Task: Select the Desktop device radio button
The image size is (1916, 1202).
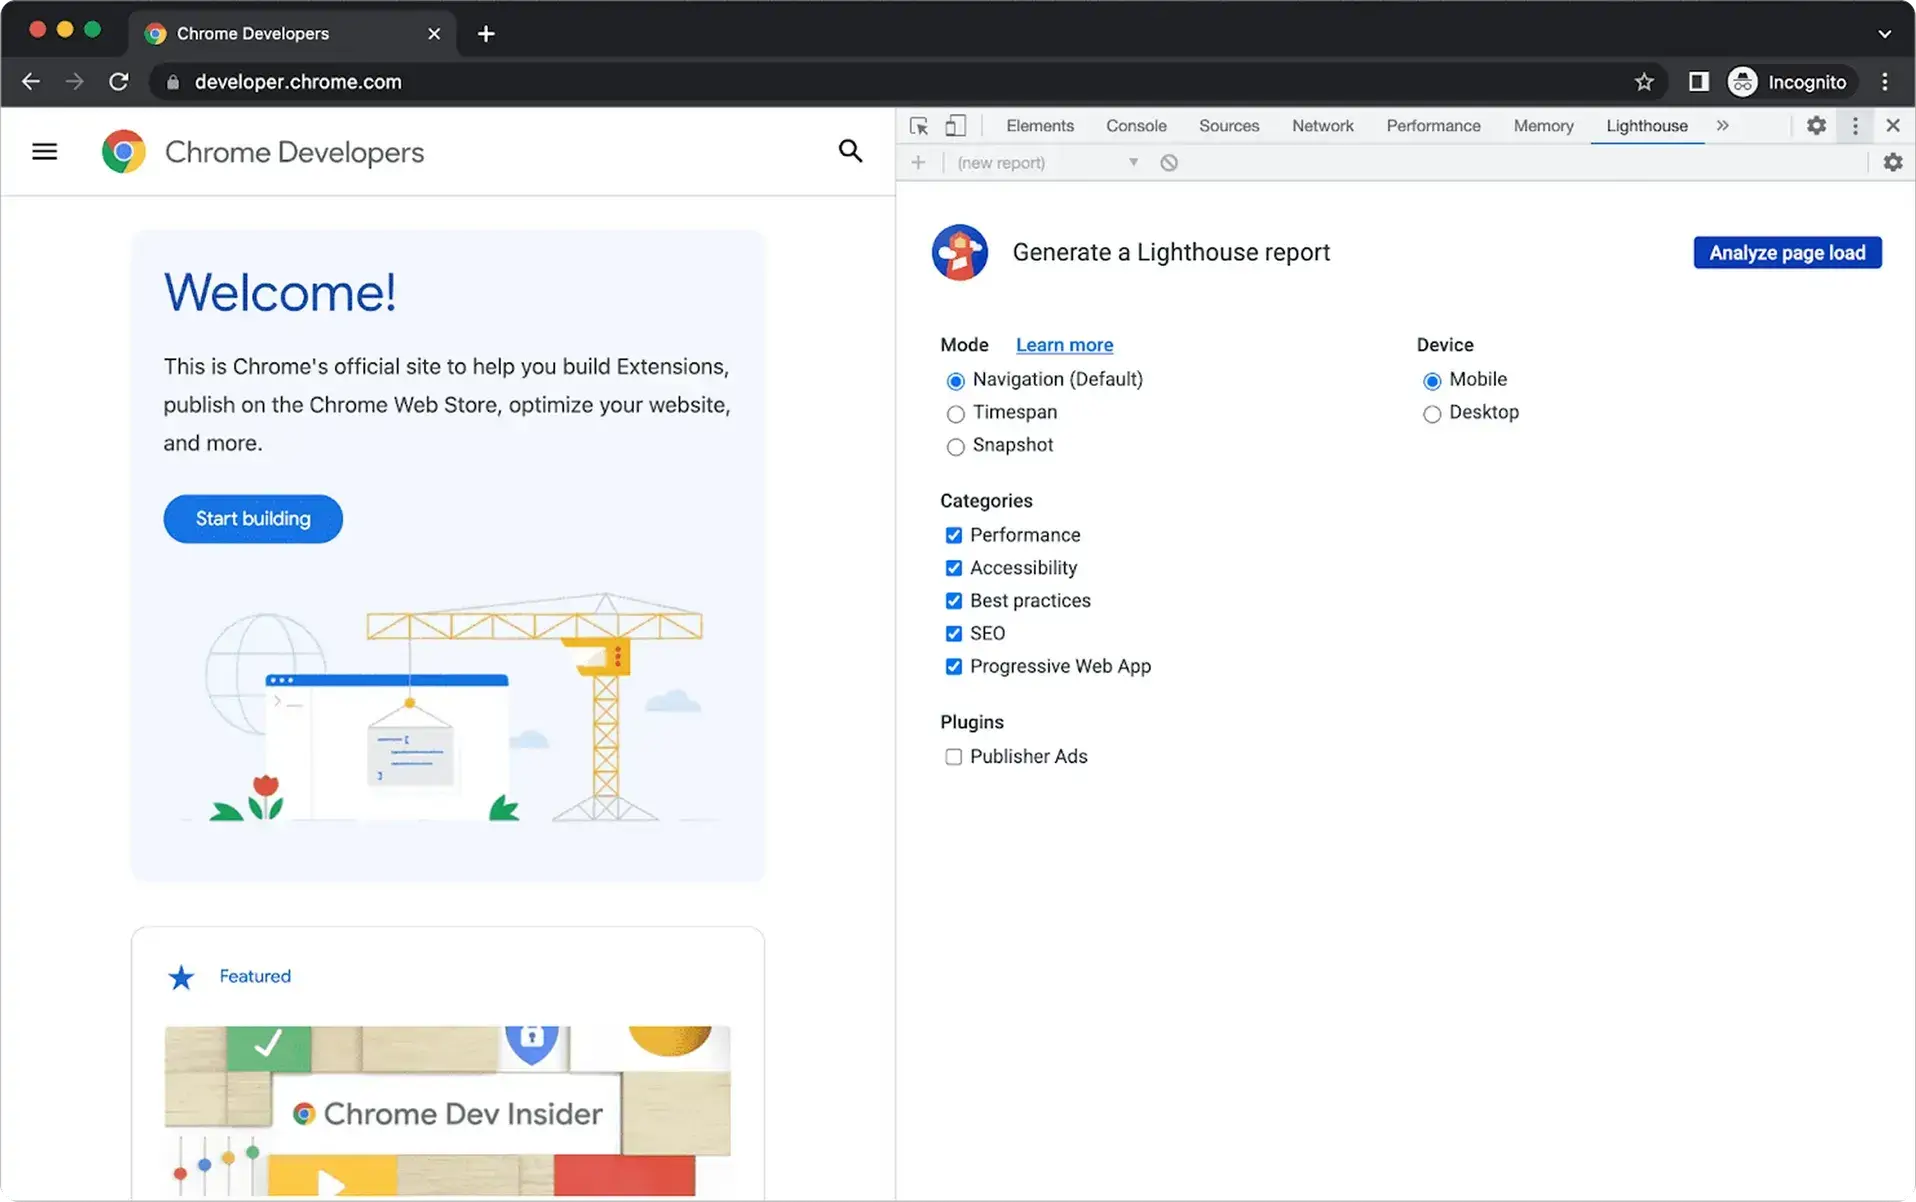Action: (x=1431, y=414)
